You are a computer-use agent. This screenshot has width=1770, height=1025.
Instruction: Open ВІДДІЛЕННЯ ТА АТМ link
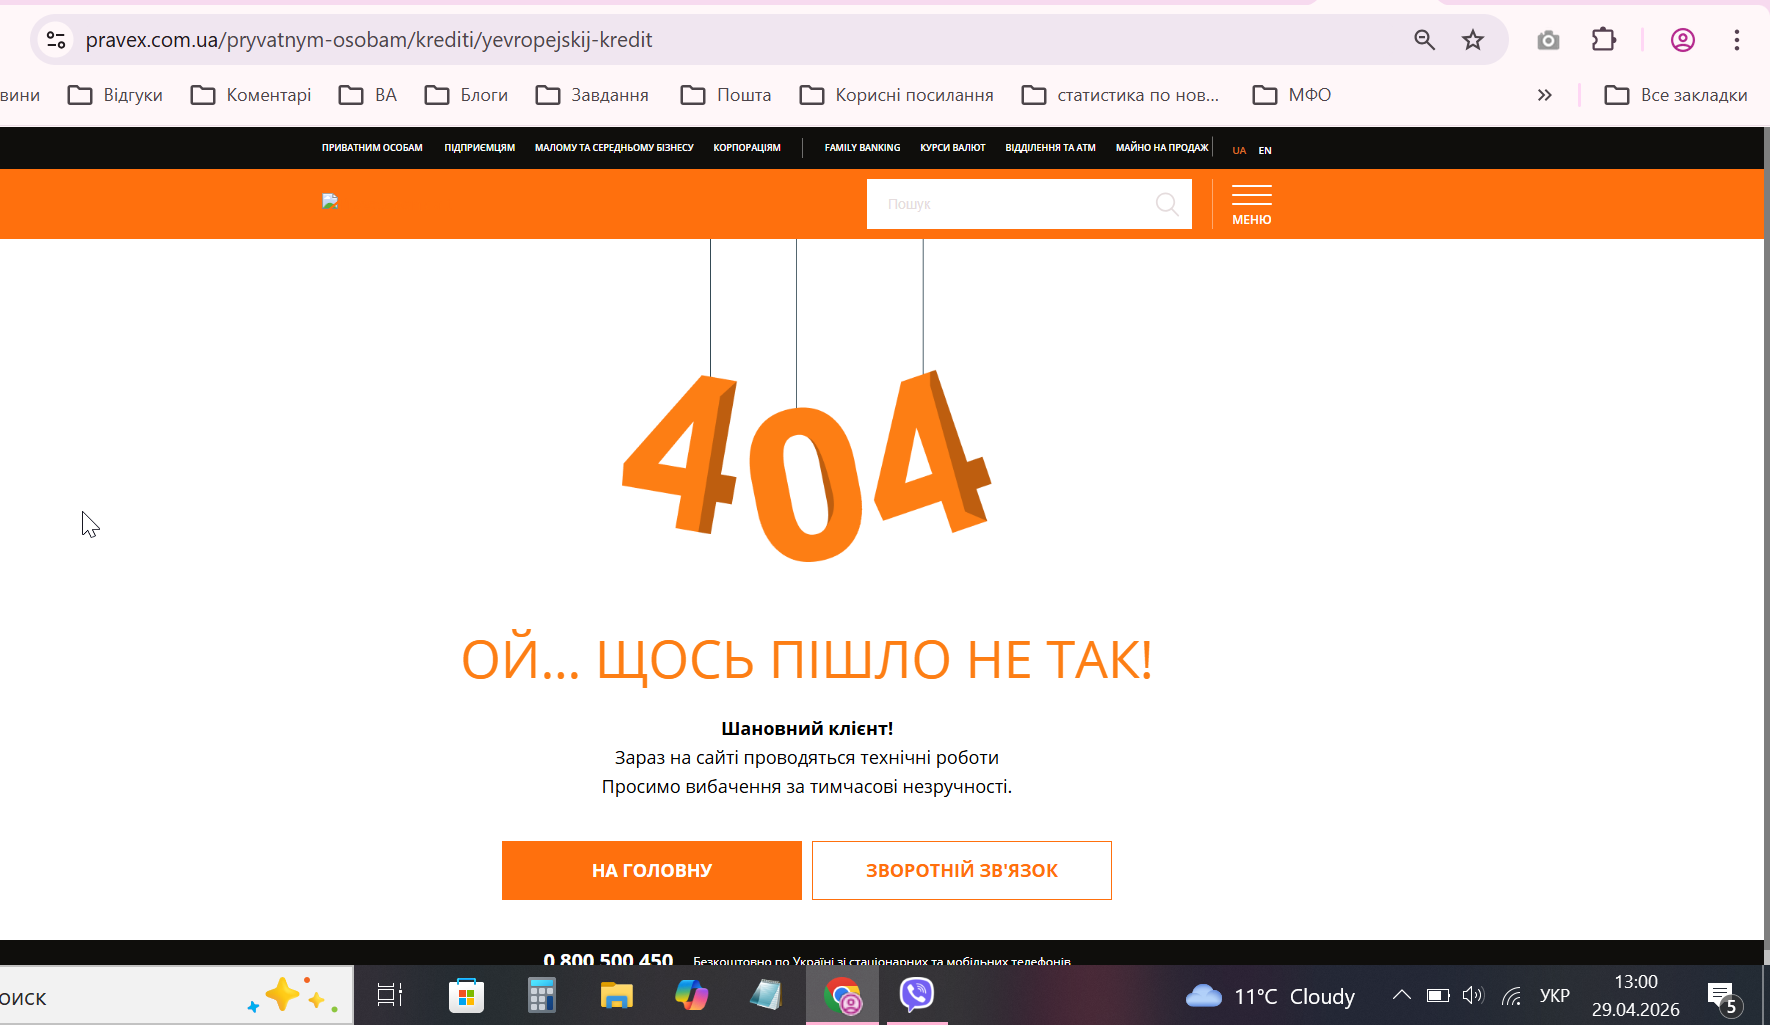[1050, 148]
